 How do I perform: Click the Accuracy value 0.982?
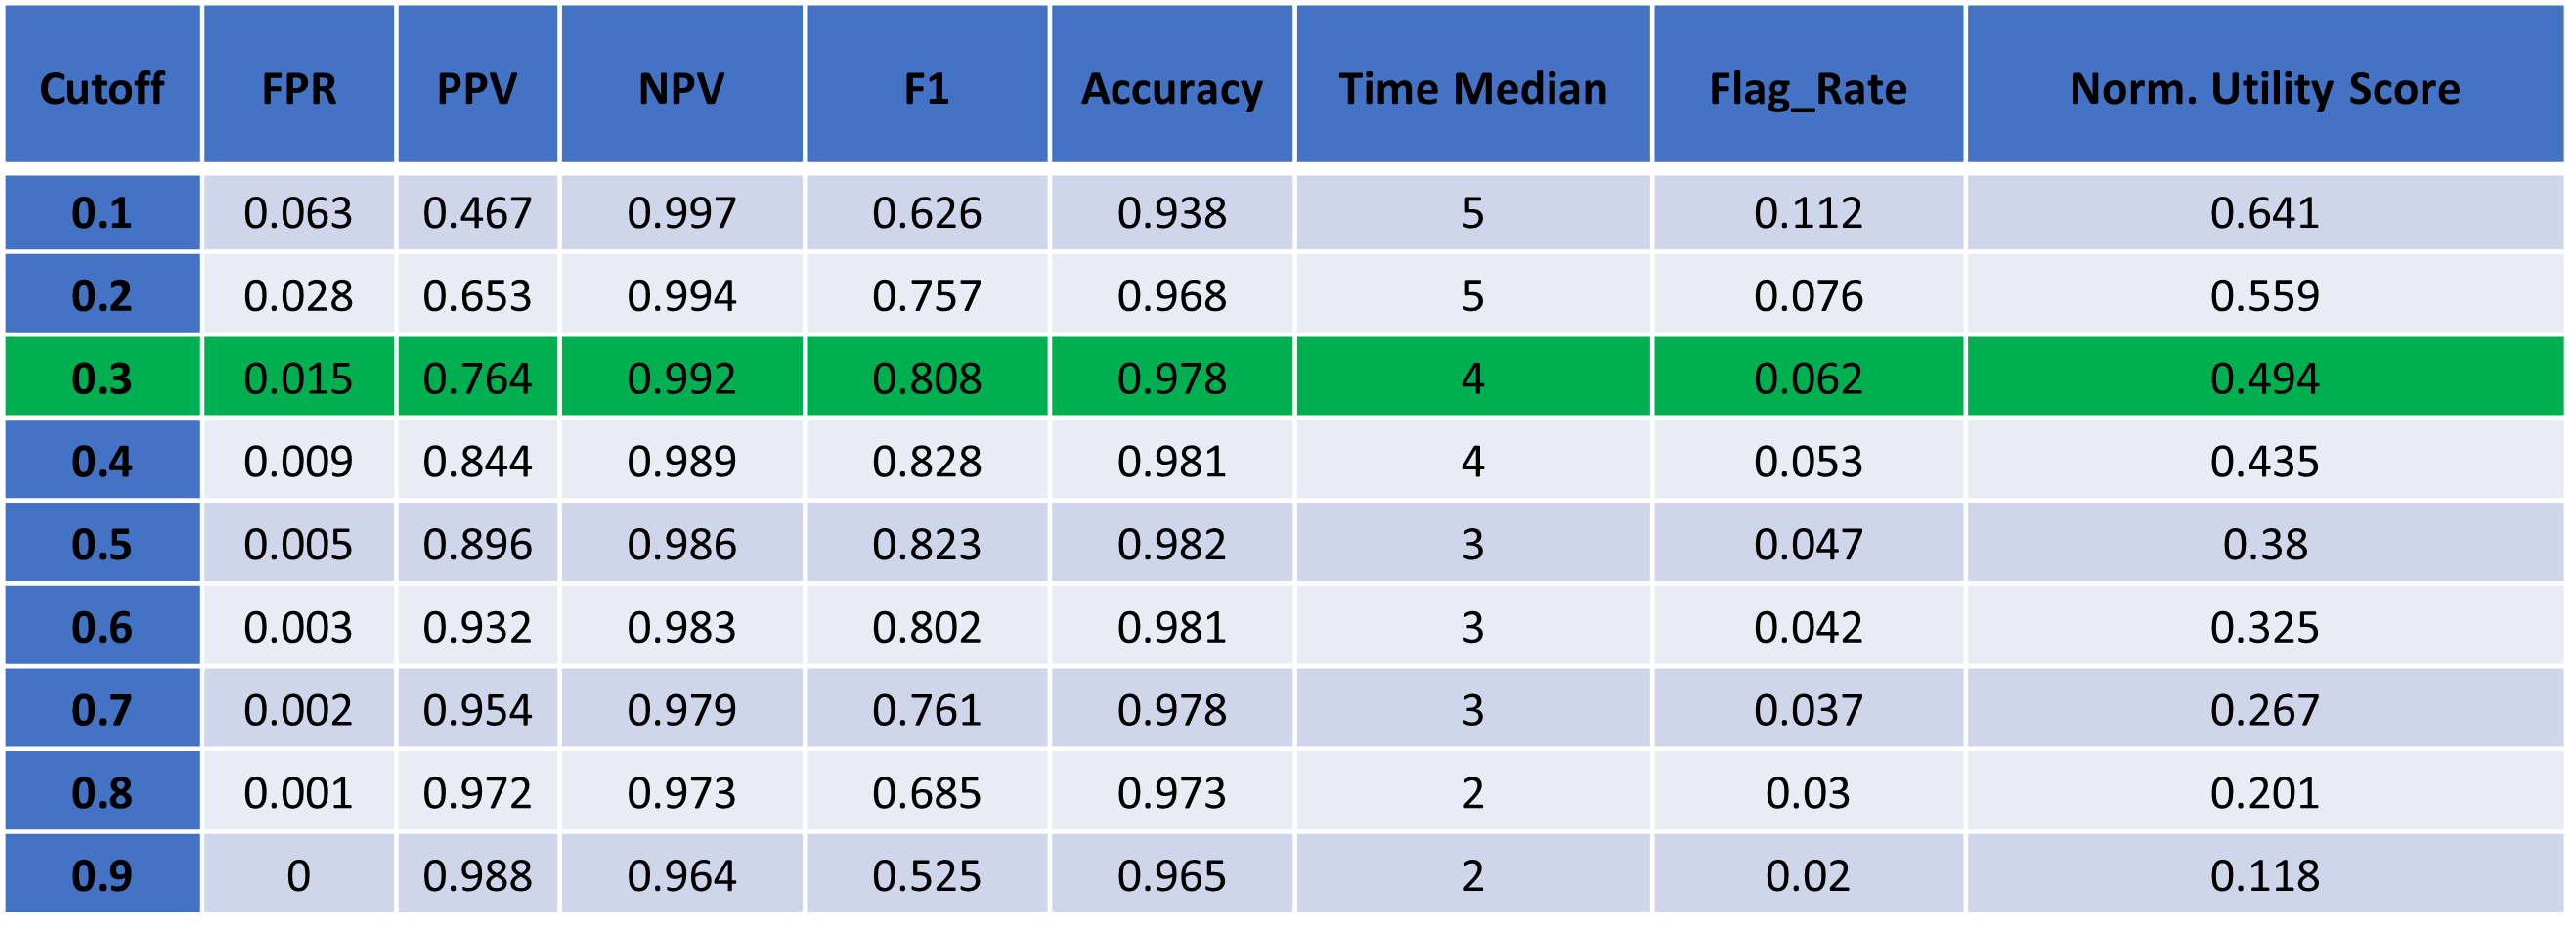click(1171, 544)
